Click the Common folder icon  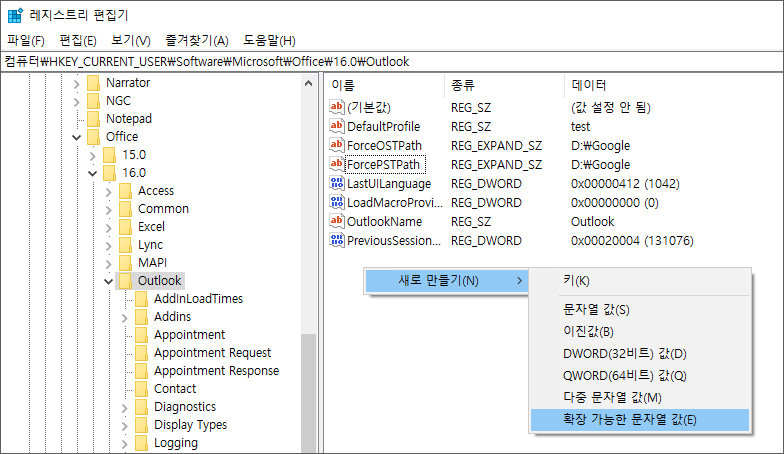click(126, 209)
